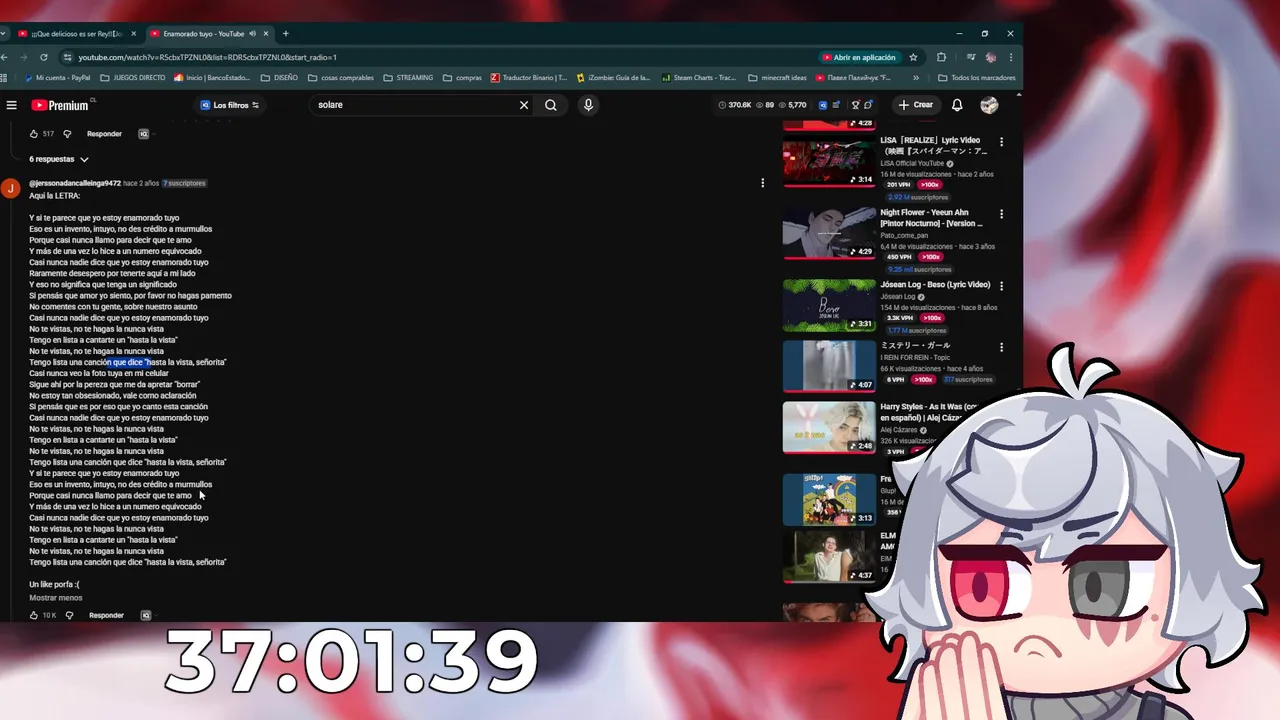Click the 370.6K views stat in header

735,105
